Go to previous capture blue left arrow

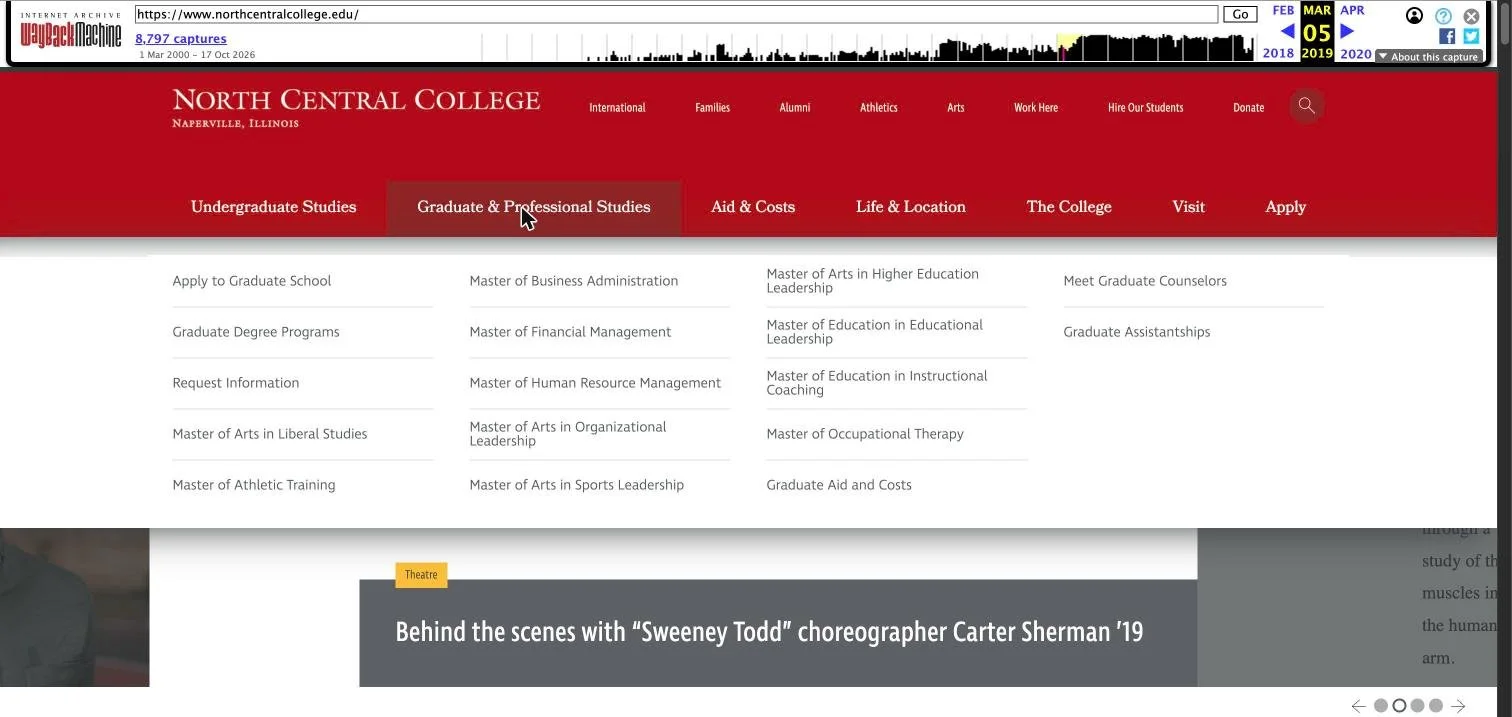[x=1287, y=31]
